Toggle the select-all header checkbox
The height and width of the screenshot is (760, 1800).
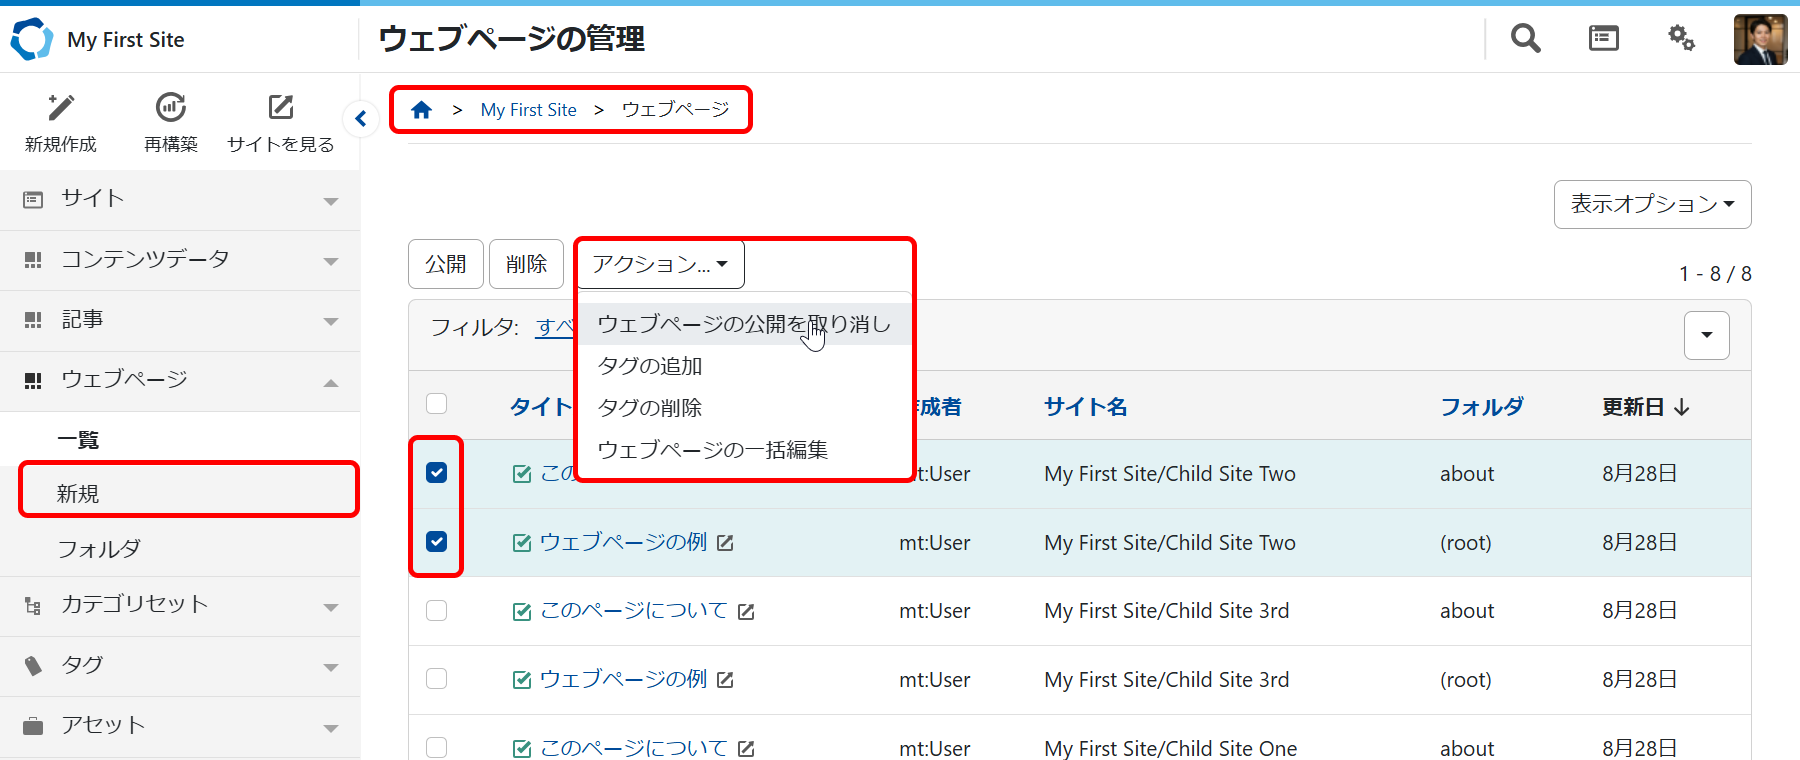tap(437, 404)
